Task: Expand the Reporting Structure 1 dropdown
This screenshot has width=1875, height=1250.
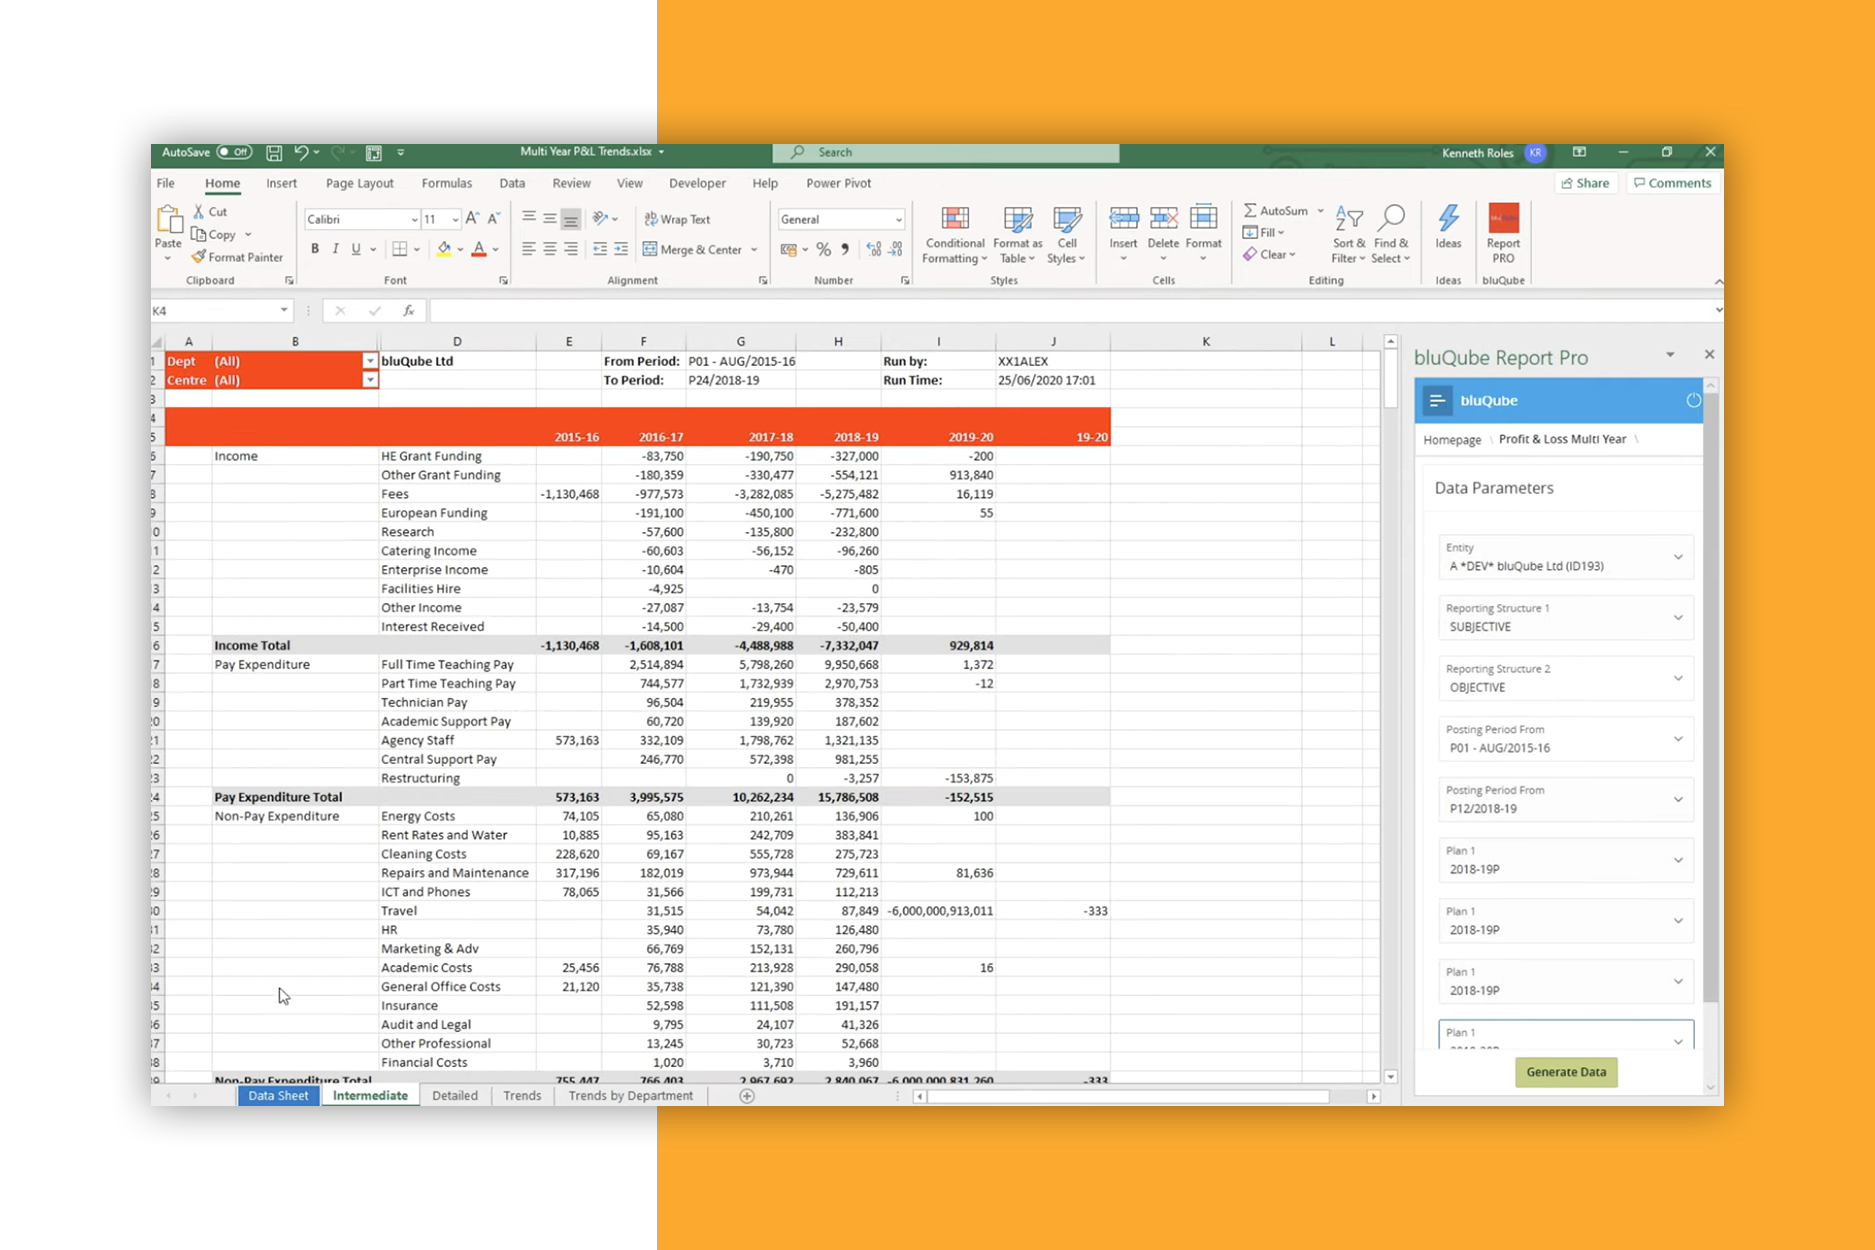Action: pyautogui.click(x=1678, y=618)
